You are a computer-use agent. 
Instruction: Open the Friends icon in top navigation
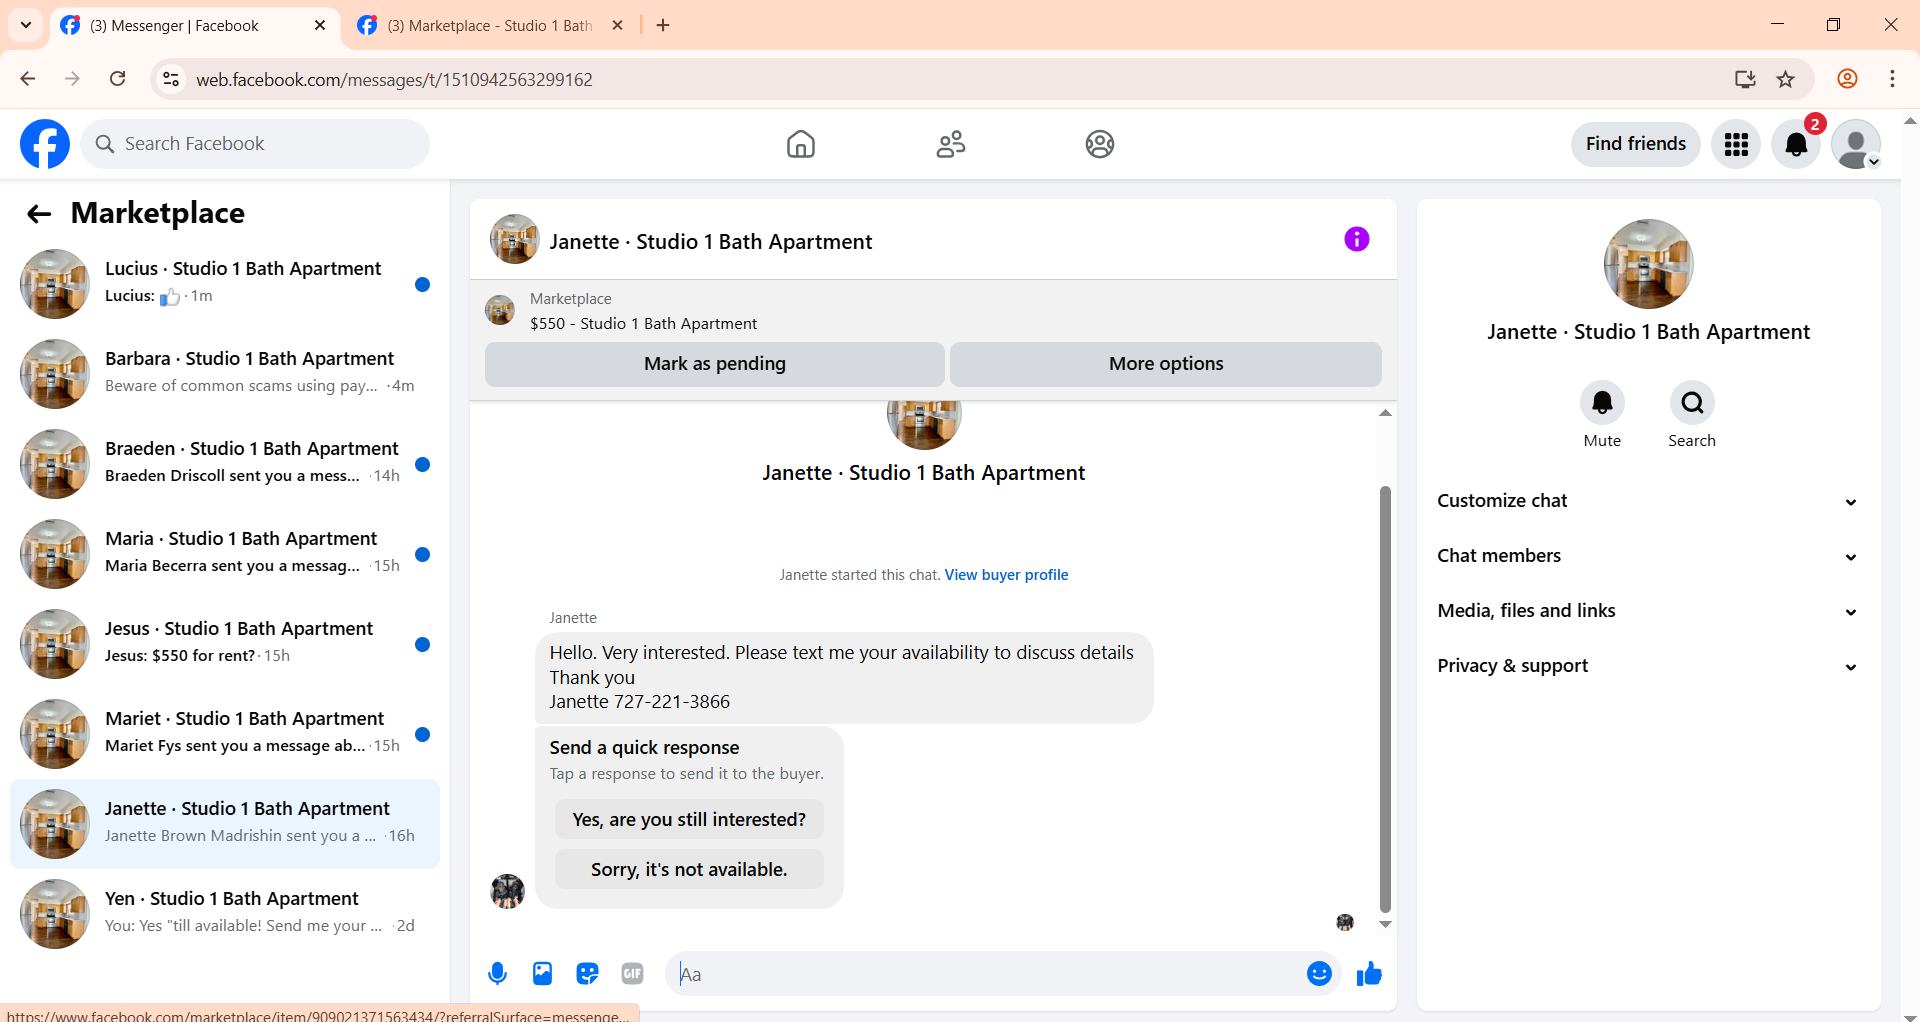coord(951,144)
